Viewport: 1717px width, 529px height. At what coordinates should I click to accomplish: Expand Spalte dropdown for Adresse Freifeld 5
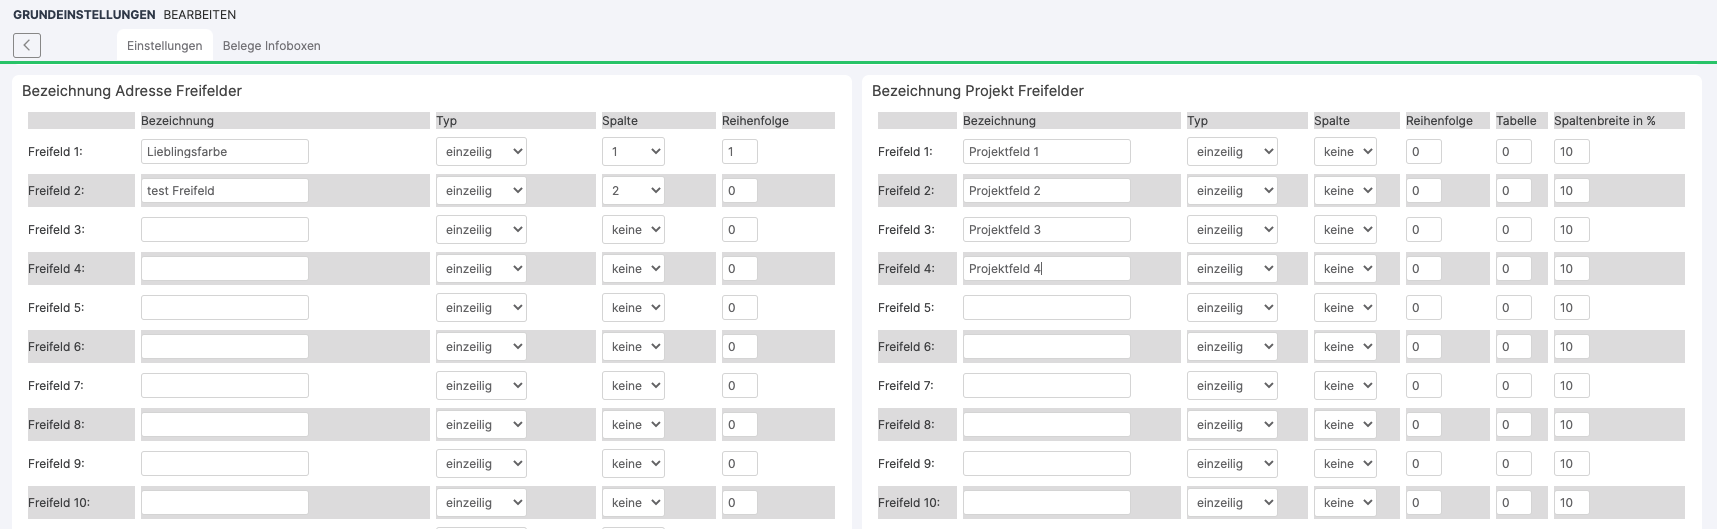[x=633, y=308]
